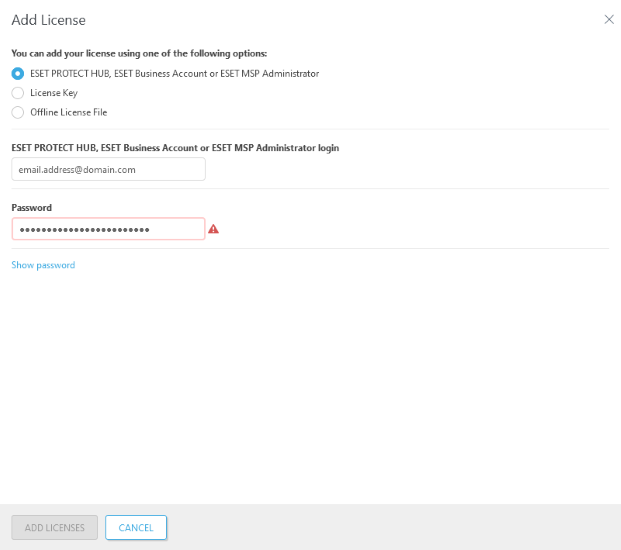Focus the email address login field

click(x=108, y=170)
